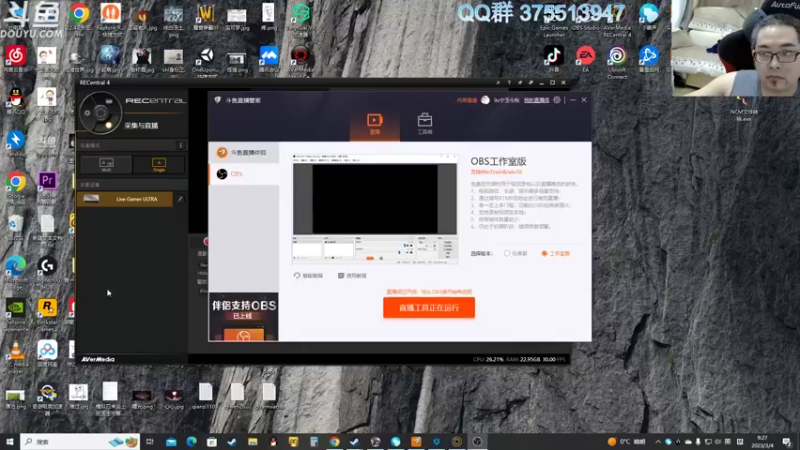Launch Microsoft Edge desktop icon

point(16,271)
